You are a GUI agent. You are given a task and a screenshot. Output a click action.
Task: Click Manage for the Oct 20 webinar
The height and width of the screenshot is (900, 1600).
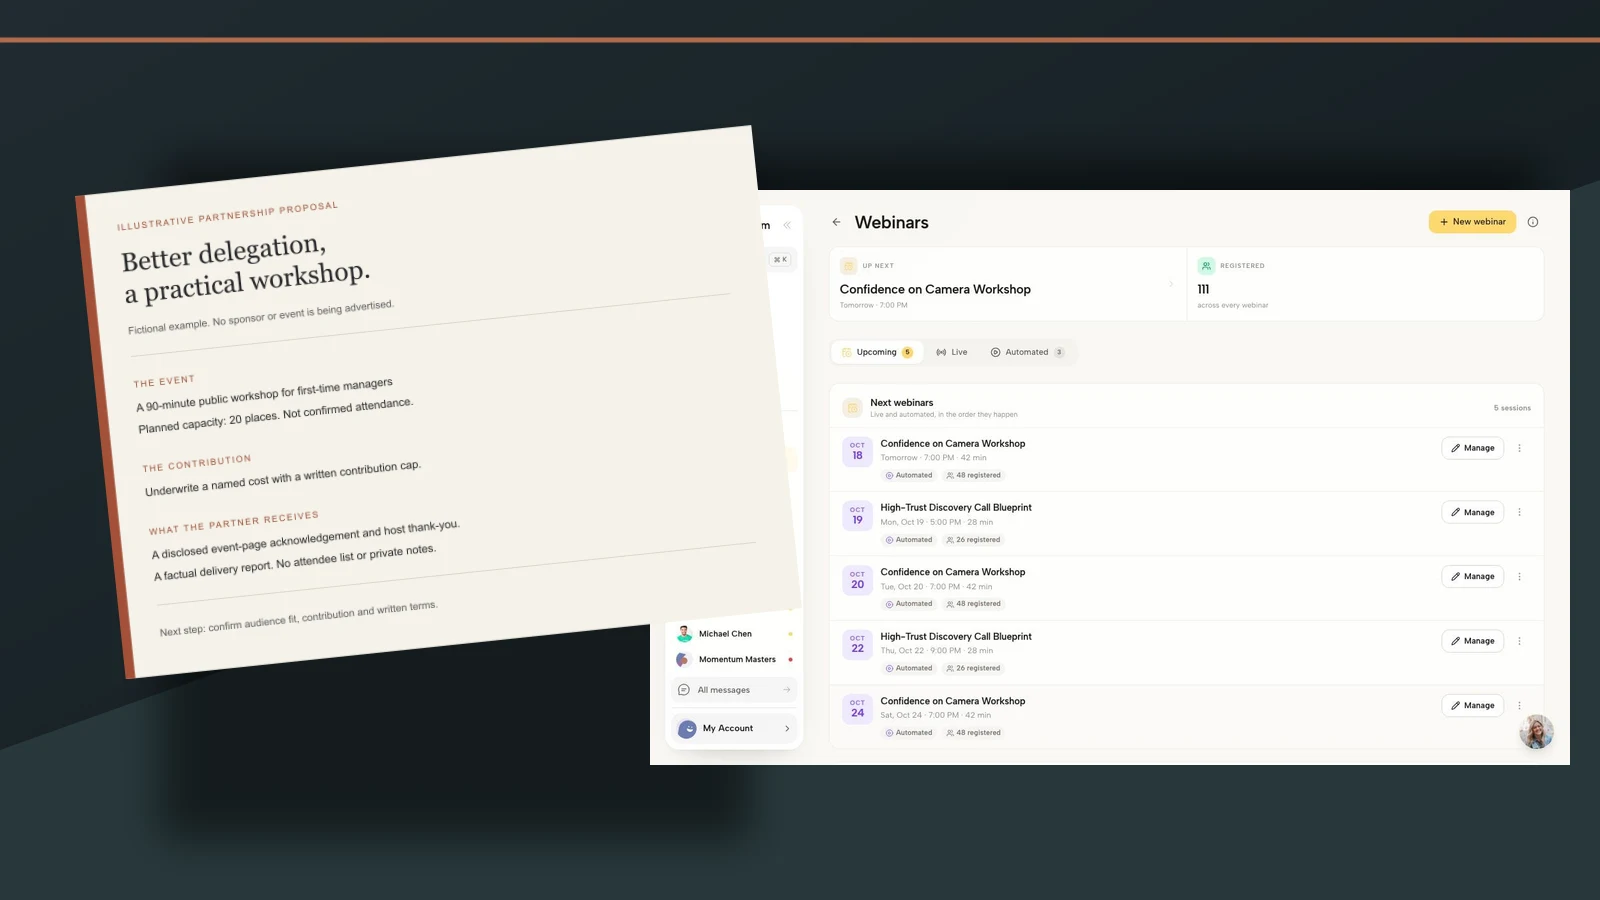tap(1472, 577)
